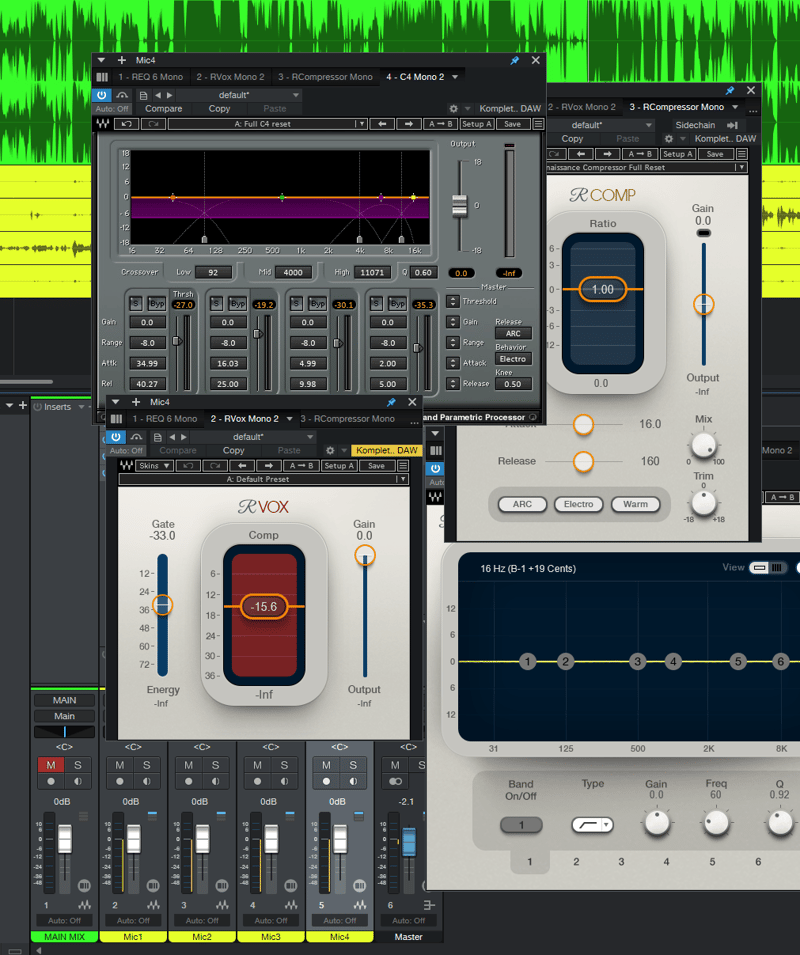Mute the Mic3 channel

click(258, 765)
